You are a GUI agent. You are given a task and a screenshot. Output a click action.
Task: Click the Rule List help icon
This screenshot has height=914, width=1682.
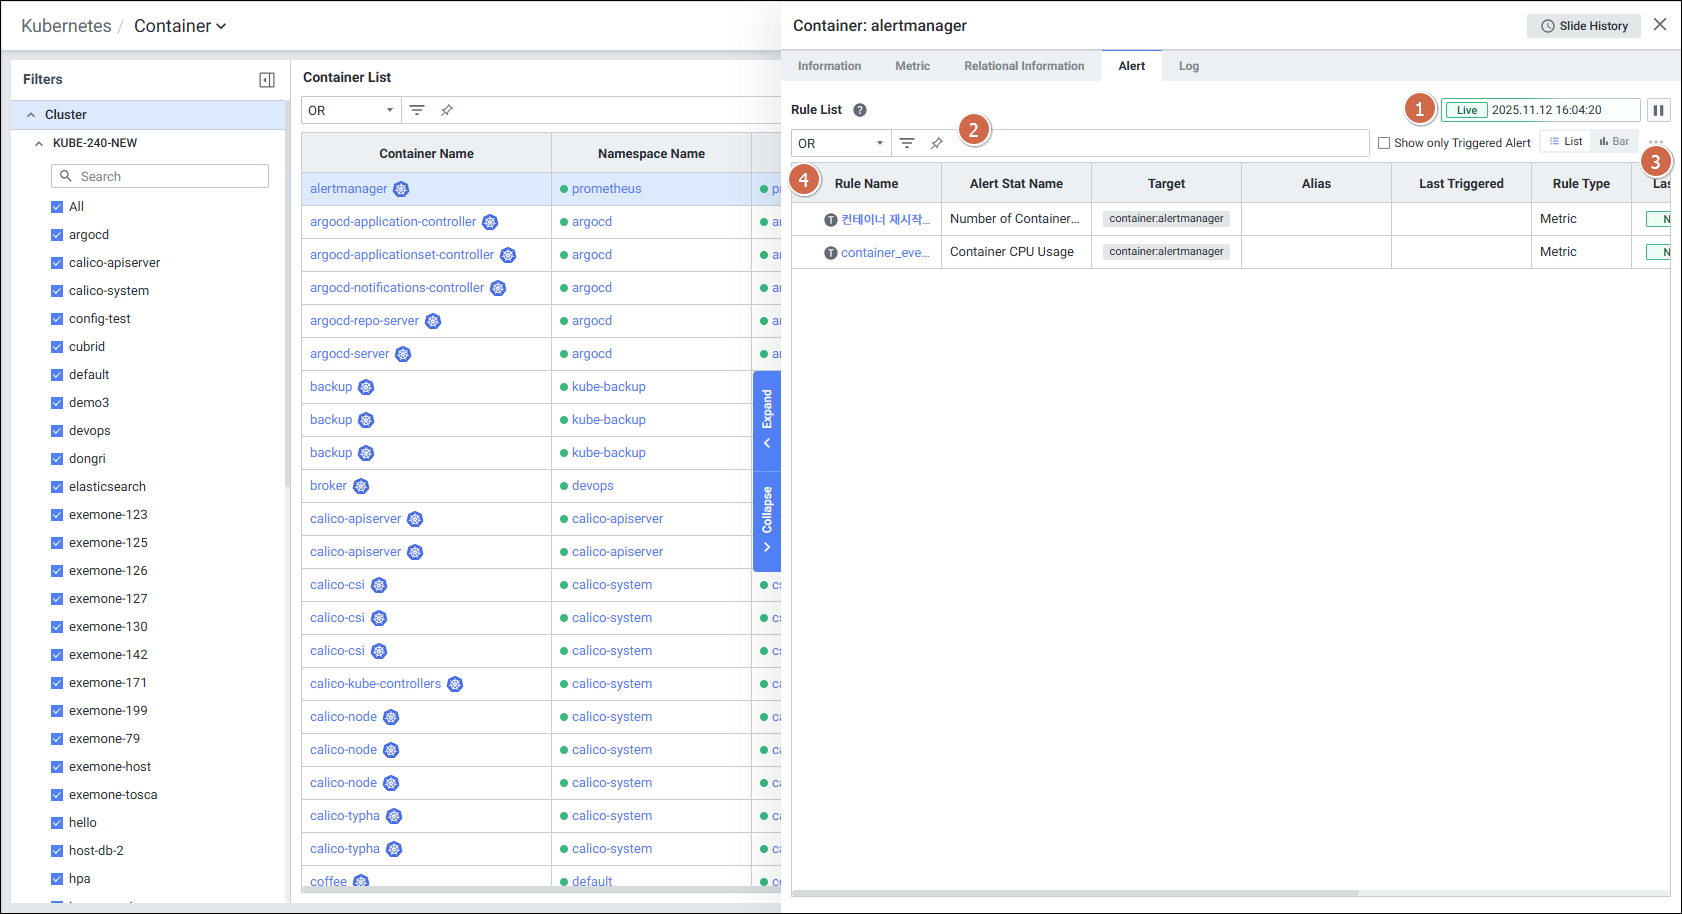[860, 110]
